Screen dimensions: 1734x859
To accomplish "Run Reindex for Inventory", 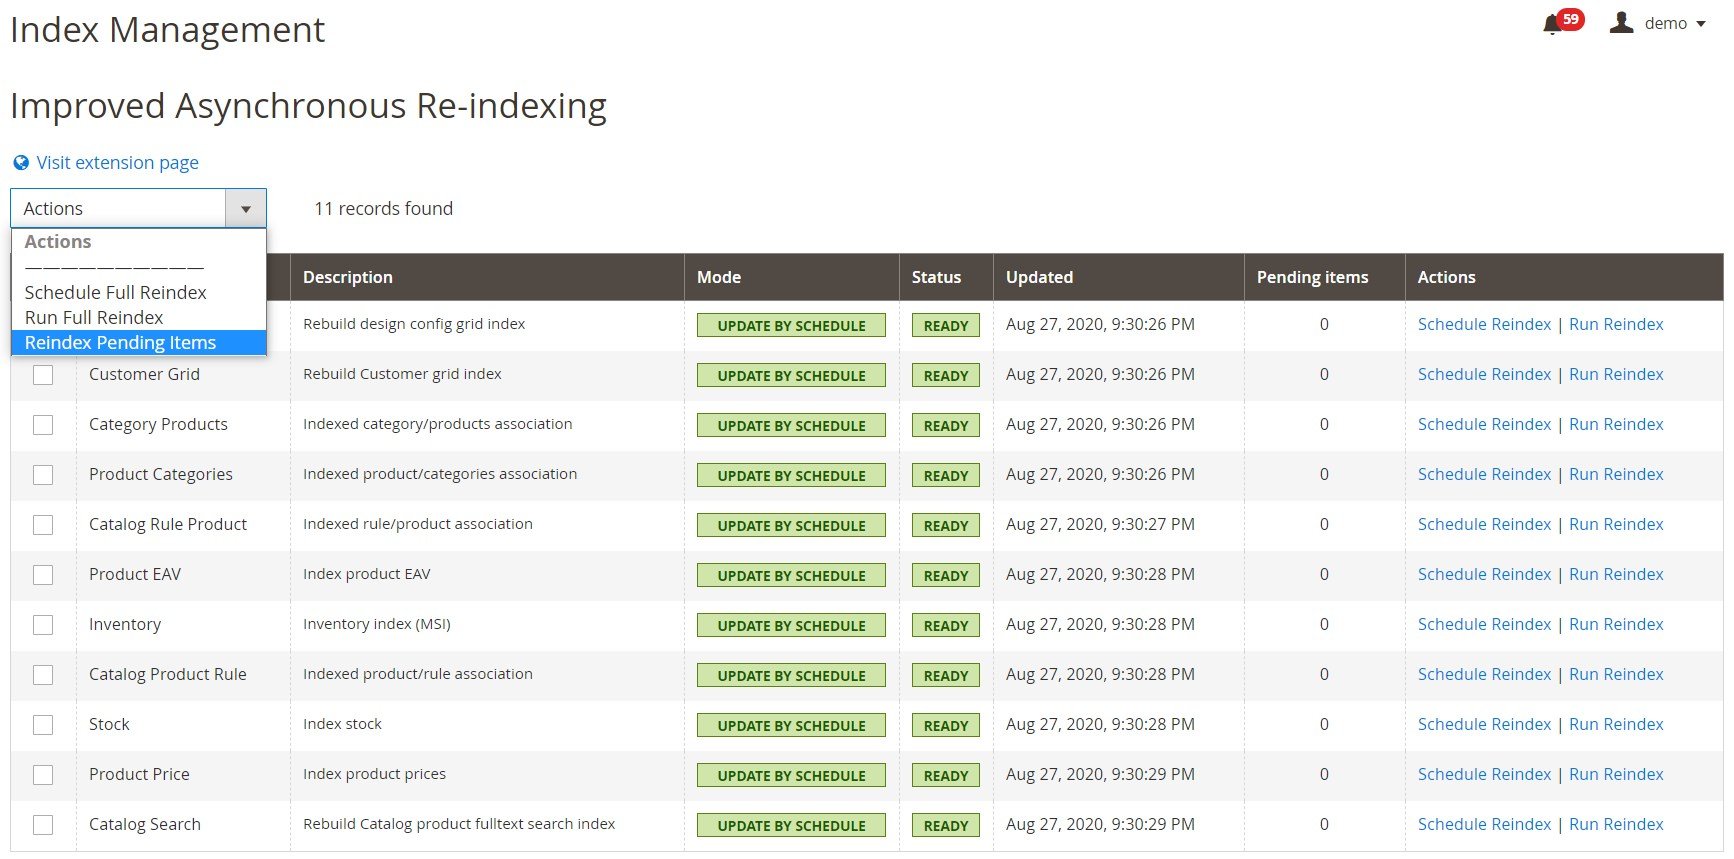I will pos(1616,624).
